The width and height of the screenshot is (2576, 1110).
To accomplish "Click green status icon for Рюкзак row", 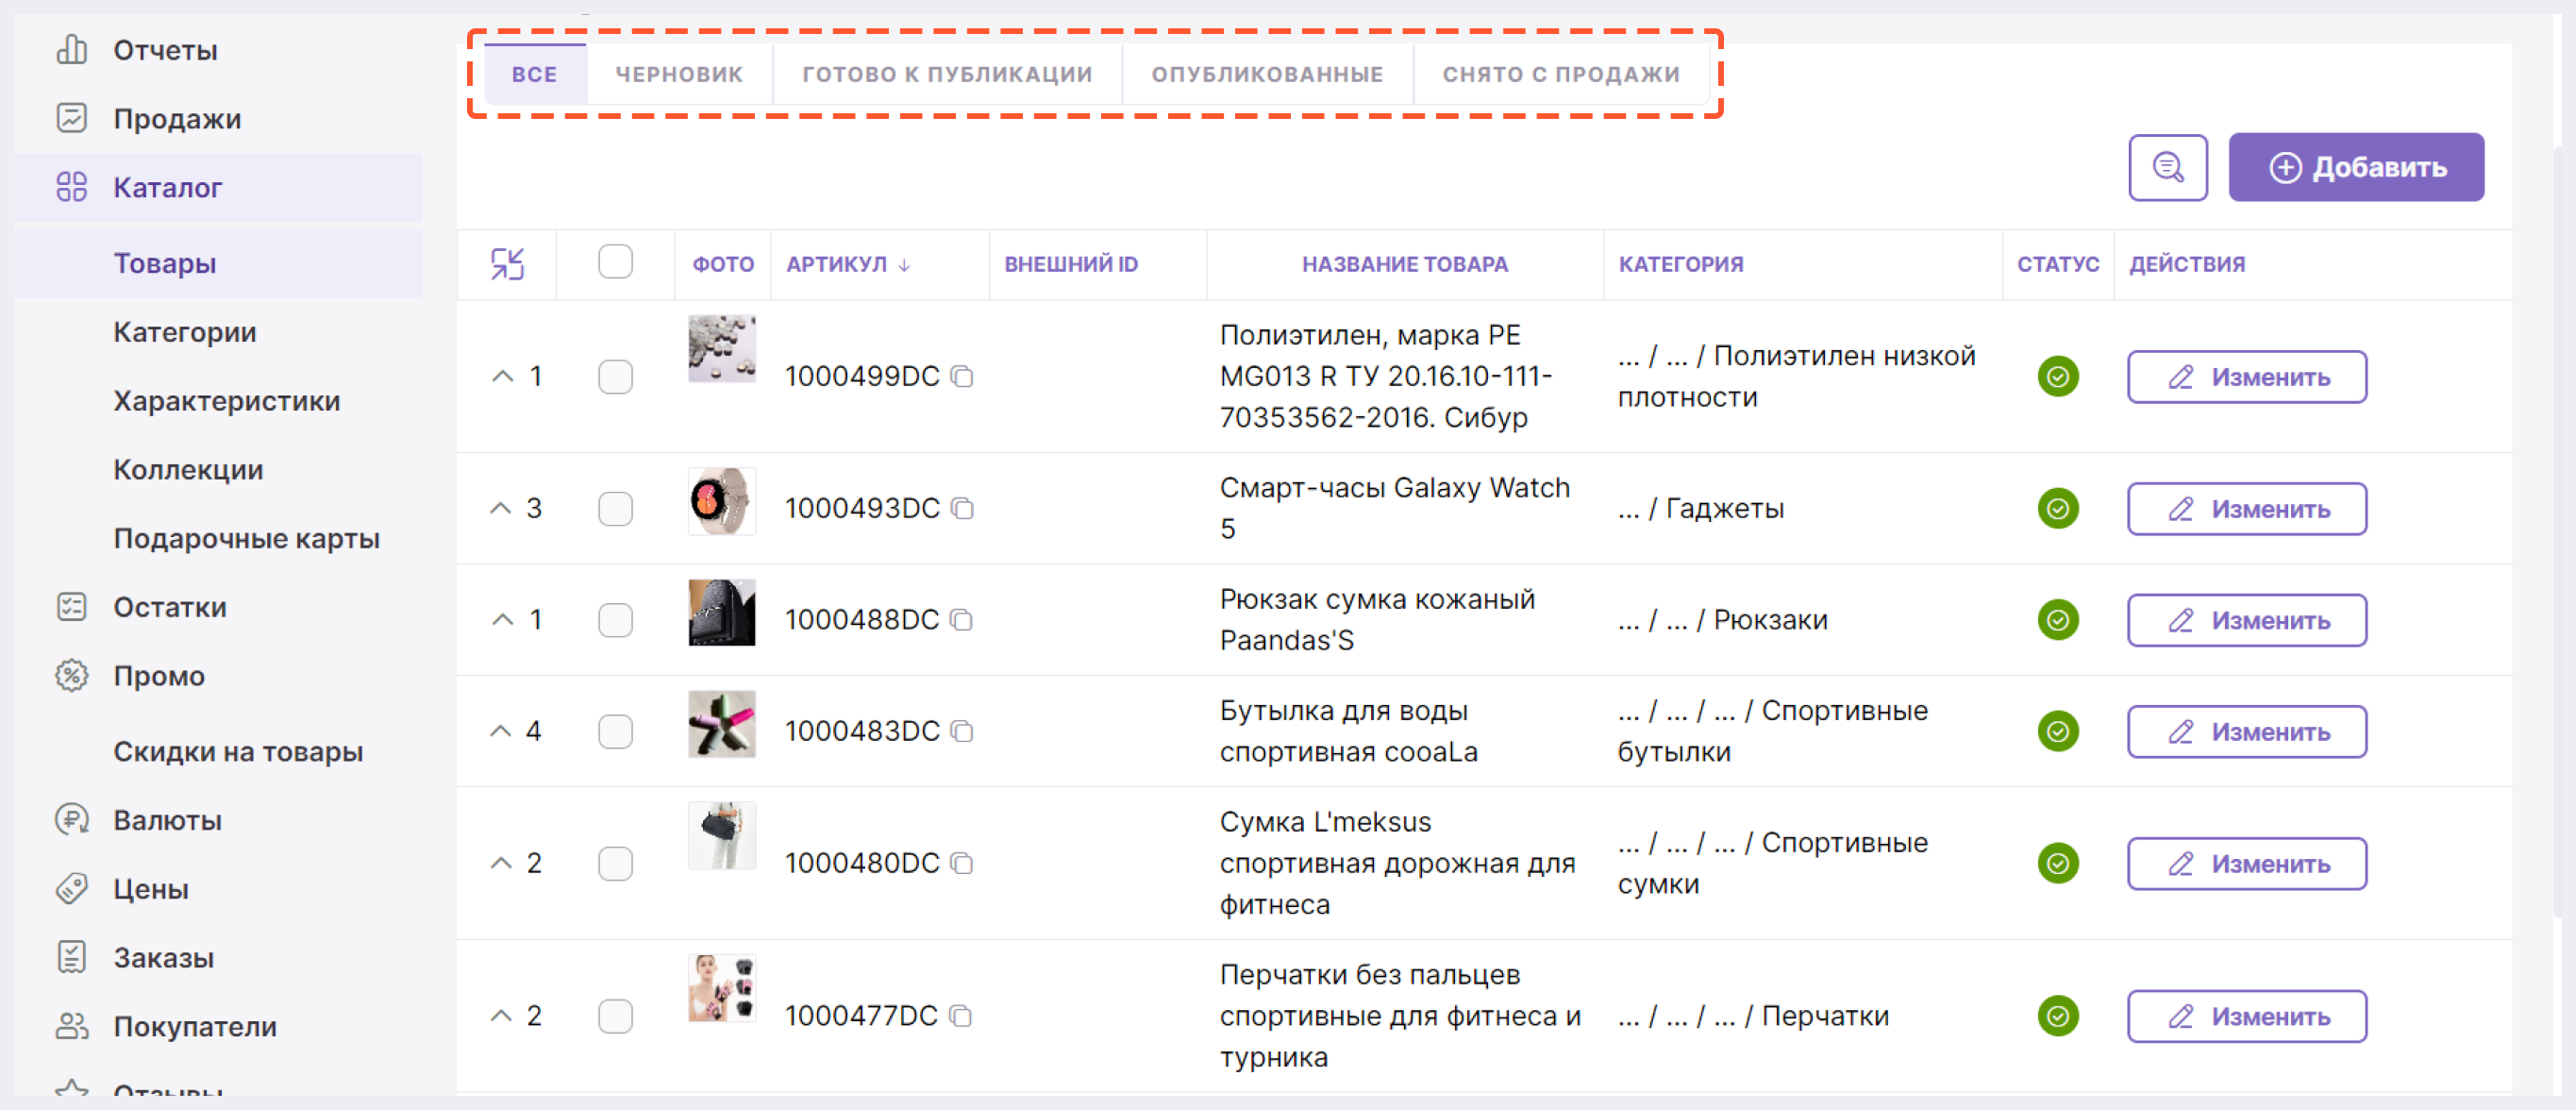I will (x=2058, y=620).
